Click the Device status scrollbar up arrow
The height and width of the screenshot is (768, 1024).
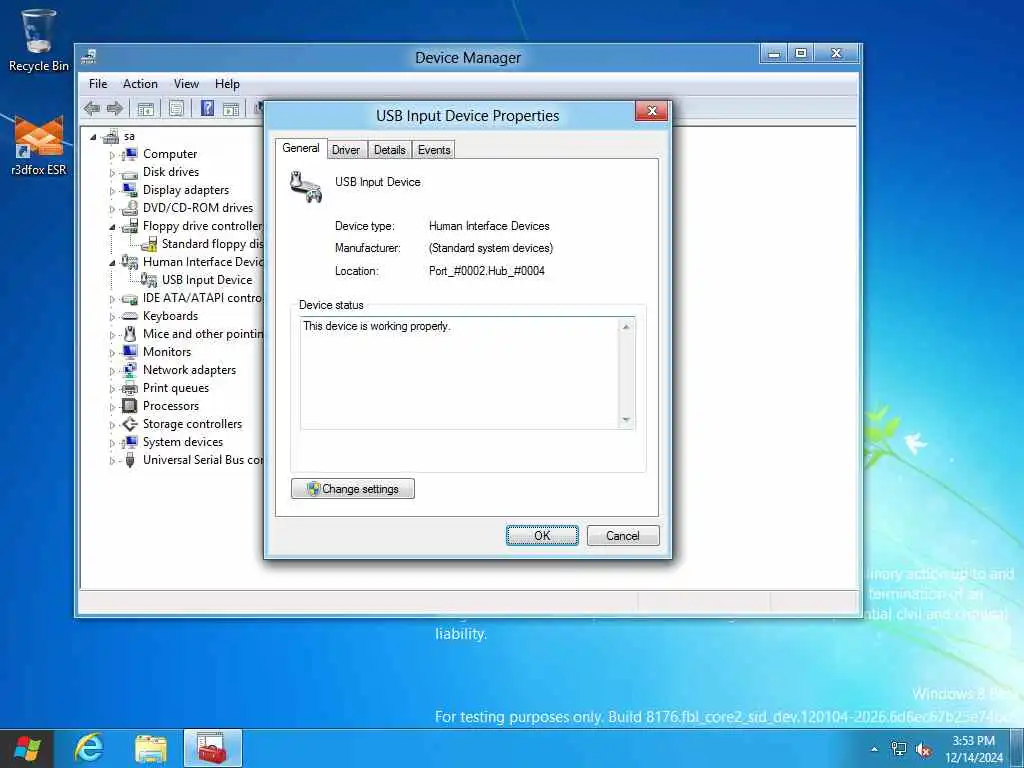point(626,326)
